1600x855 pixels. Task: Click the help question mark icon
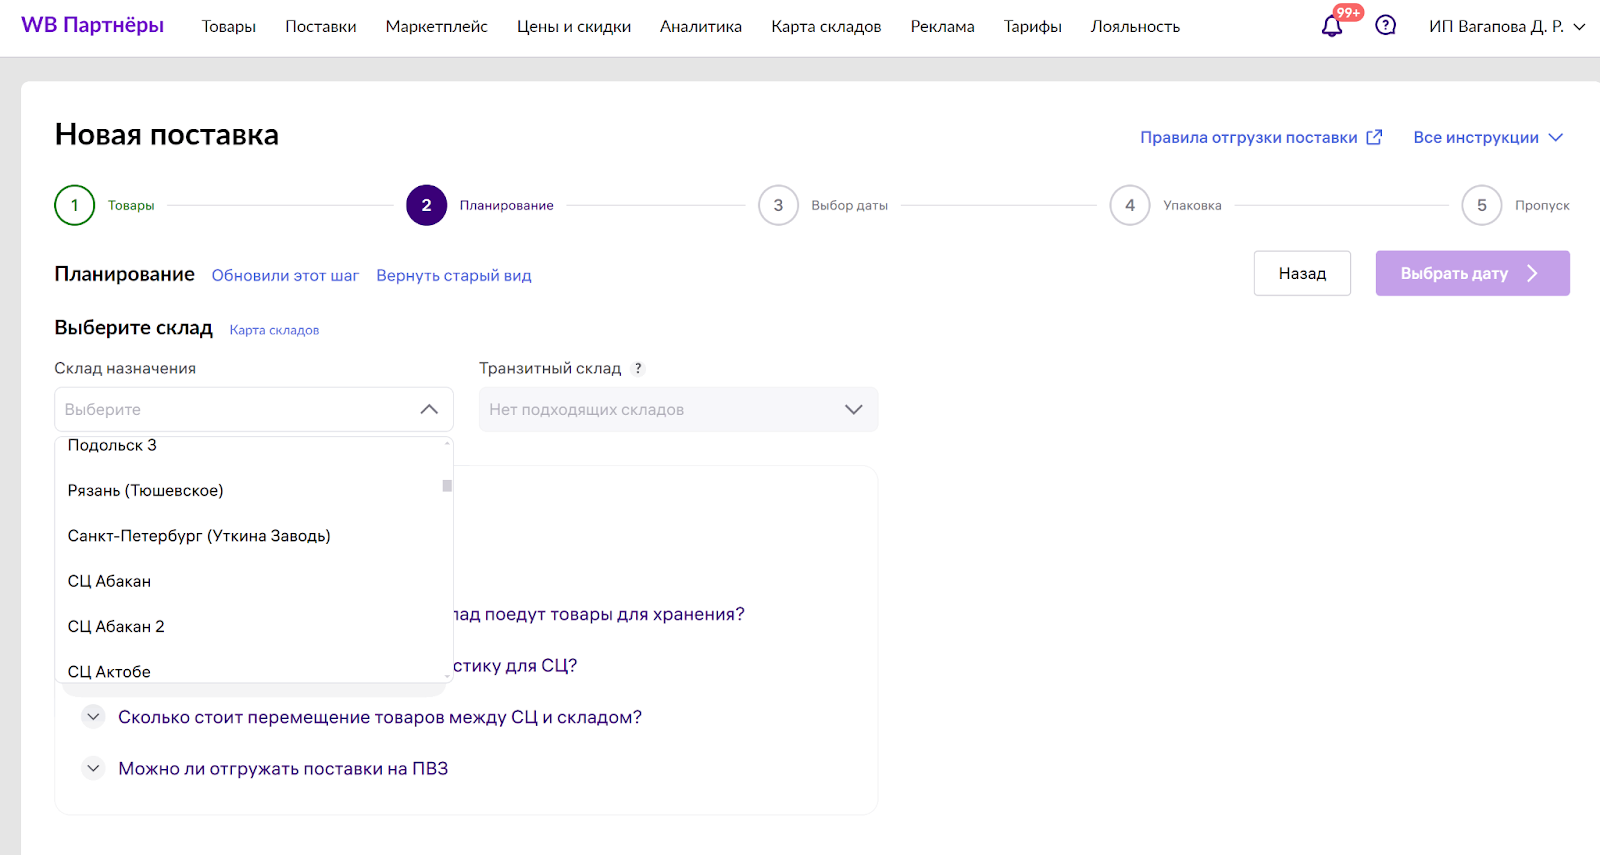point(1385,26)
